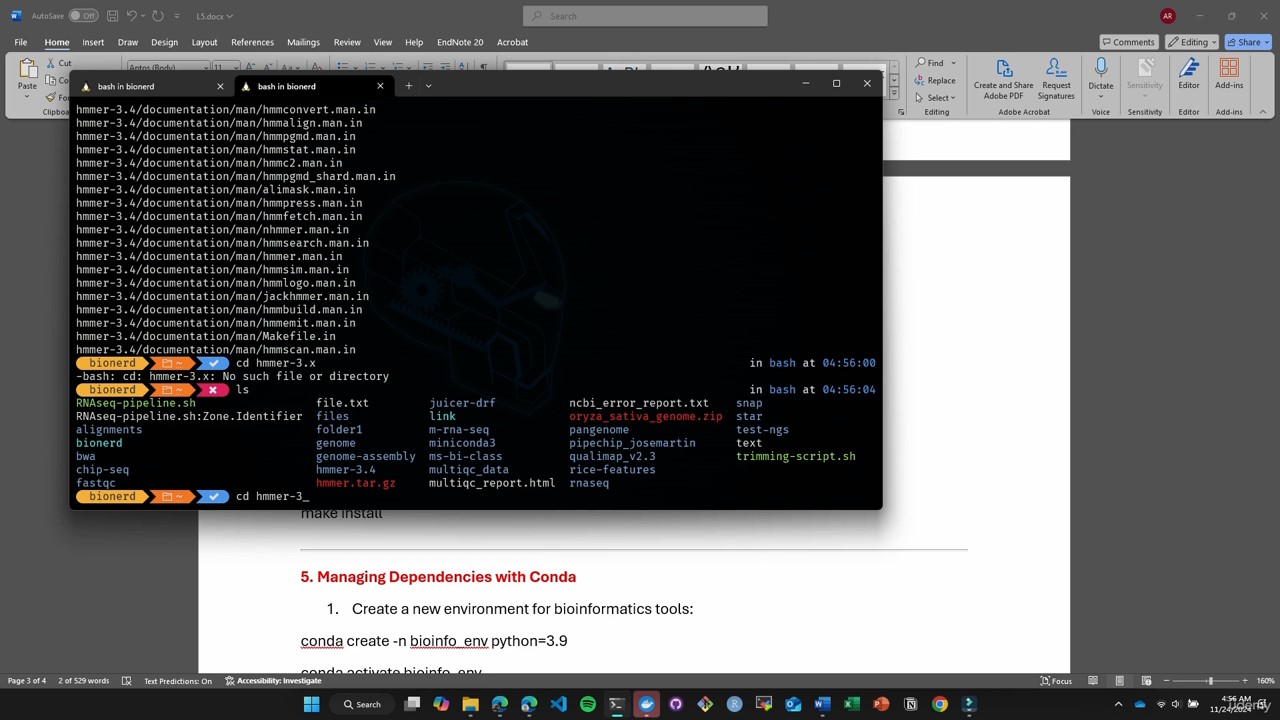Open the Windows Start menu
The height and width of the screenshot is (720, 1280).
coord(311,704)
